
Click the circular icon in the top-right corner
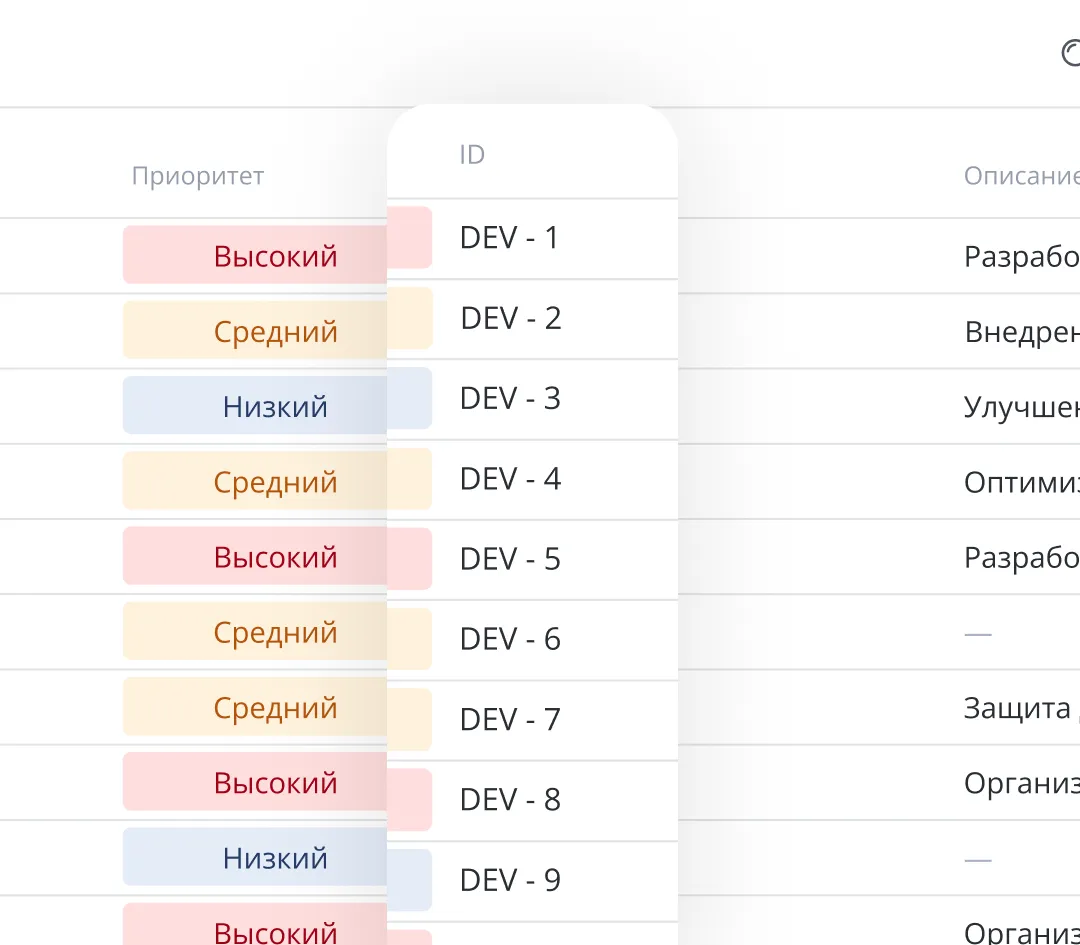coord(1071,53)
